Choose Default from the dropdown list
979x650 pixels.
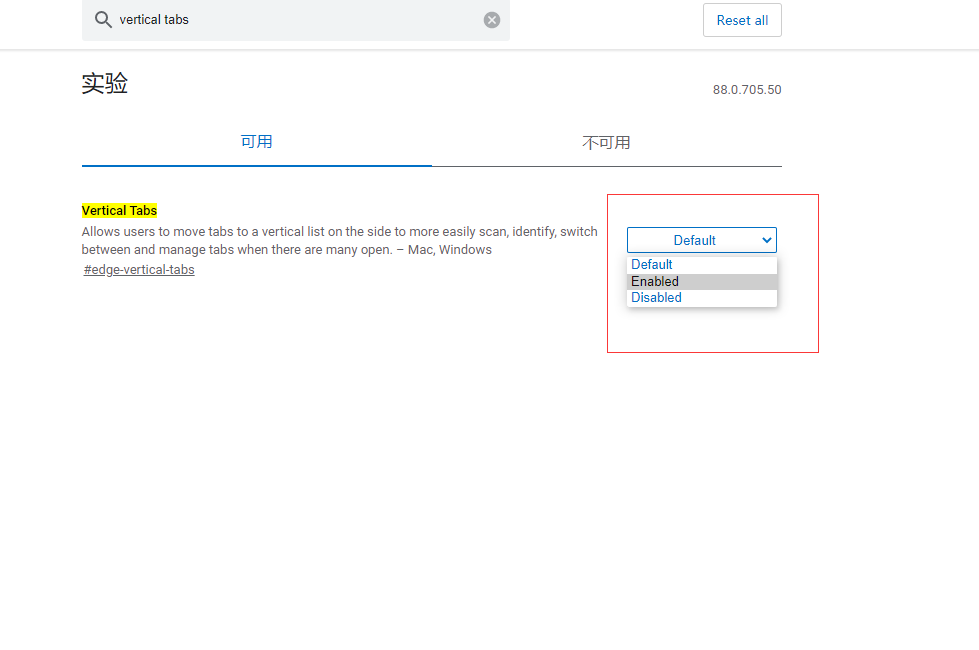[702, 265]
